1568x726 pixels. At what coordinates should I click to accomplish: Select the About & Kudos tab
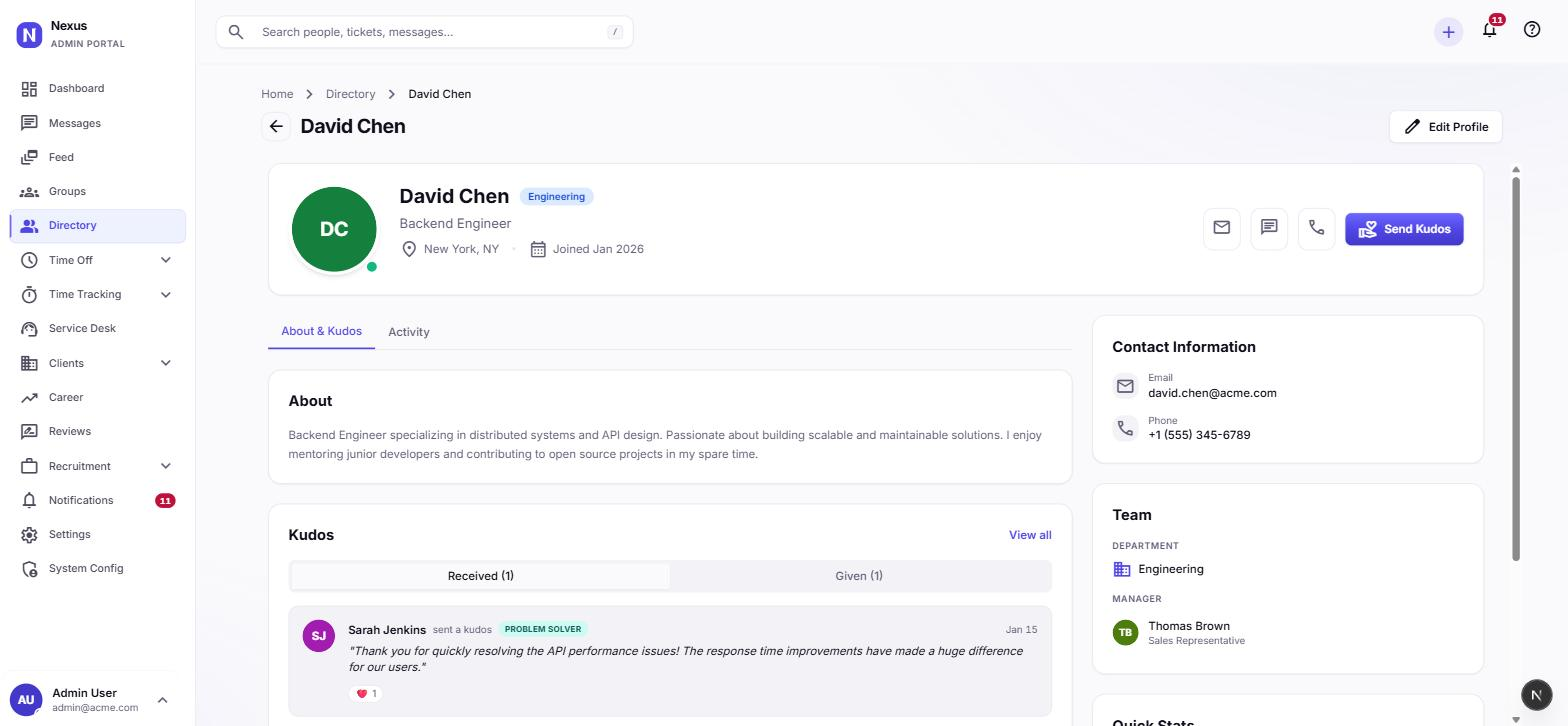pos(321,331)
